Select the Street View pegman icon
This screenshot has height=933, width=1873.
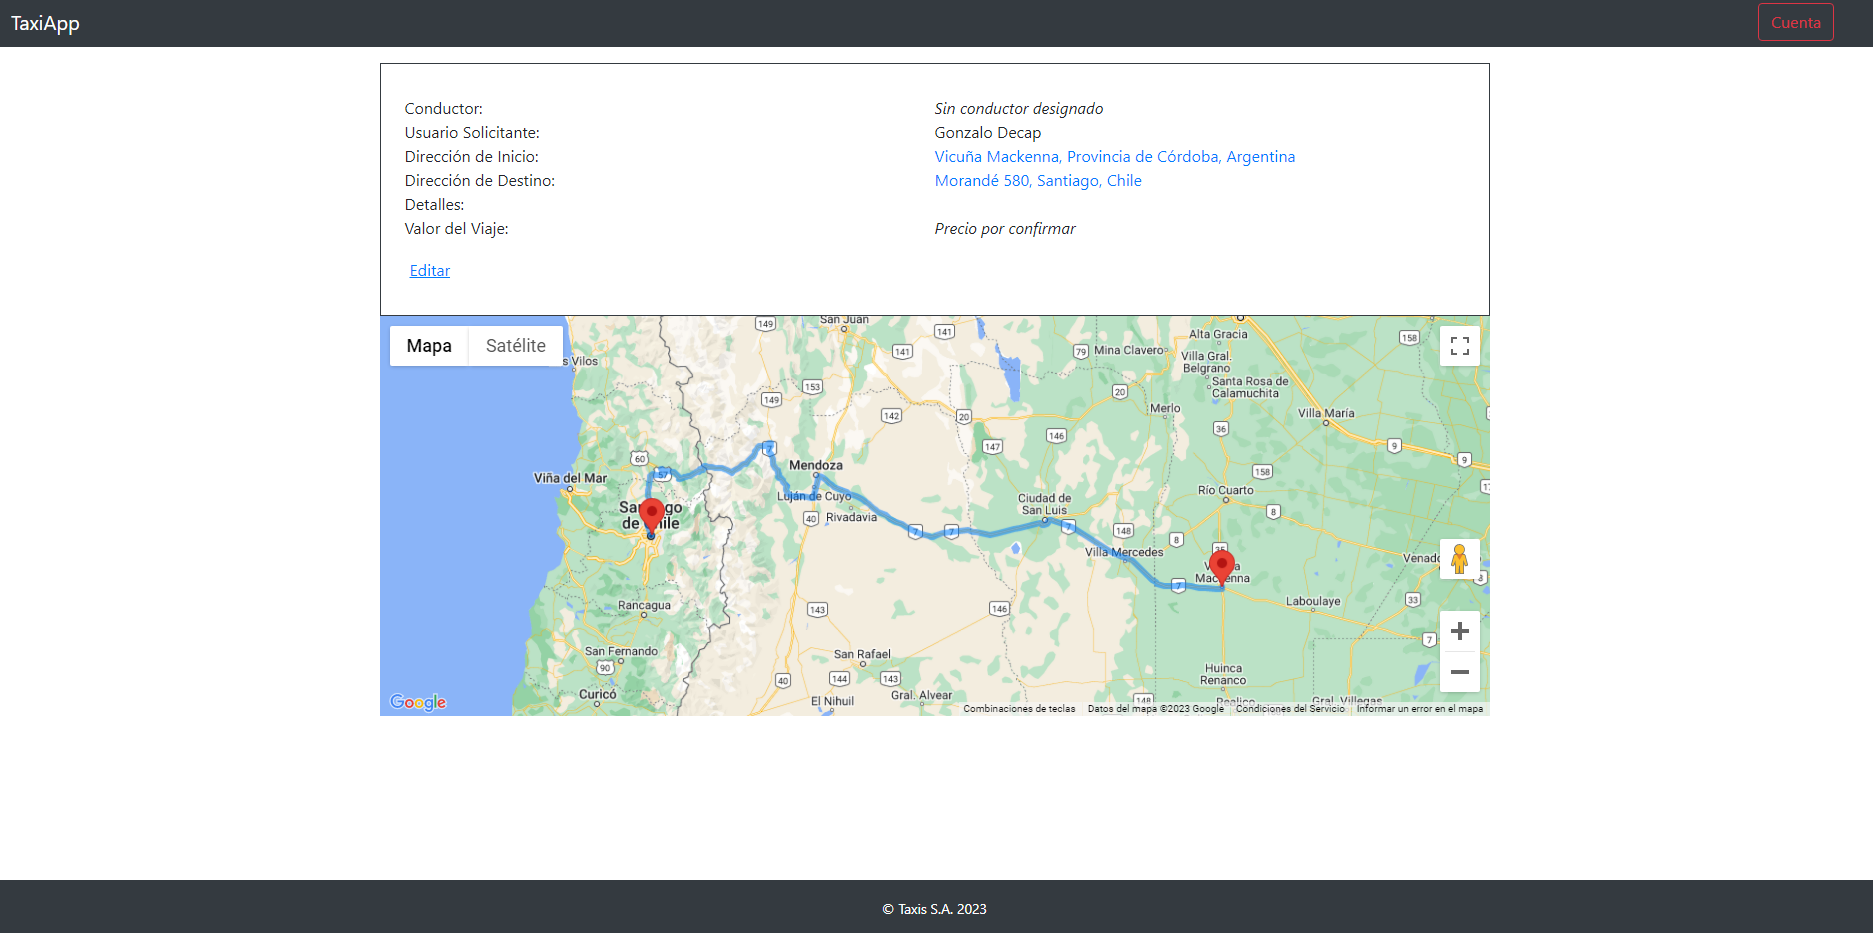(x=1459, y=559)
